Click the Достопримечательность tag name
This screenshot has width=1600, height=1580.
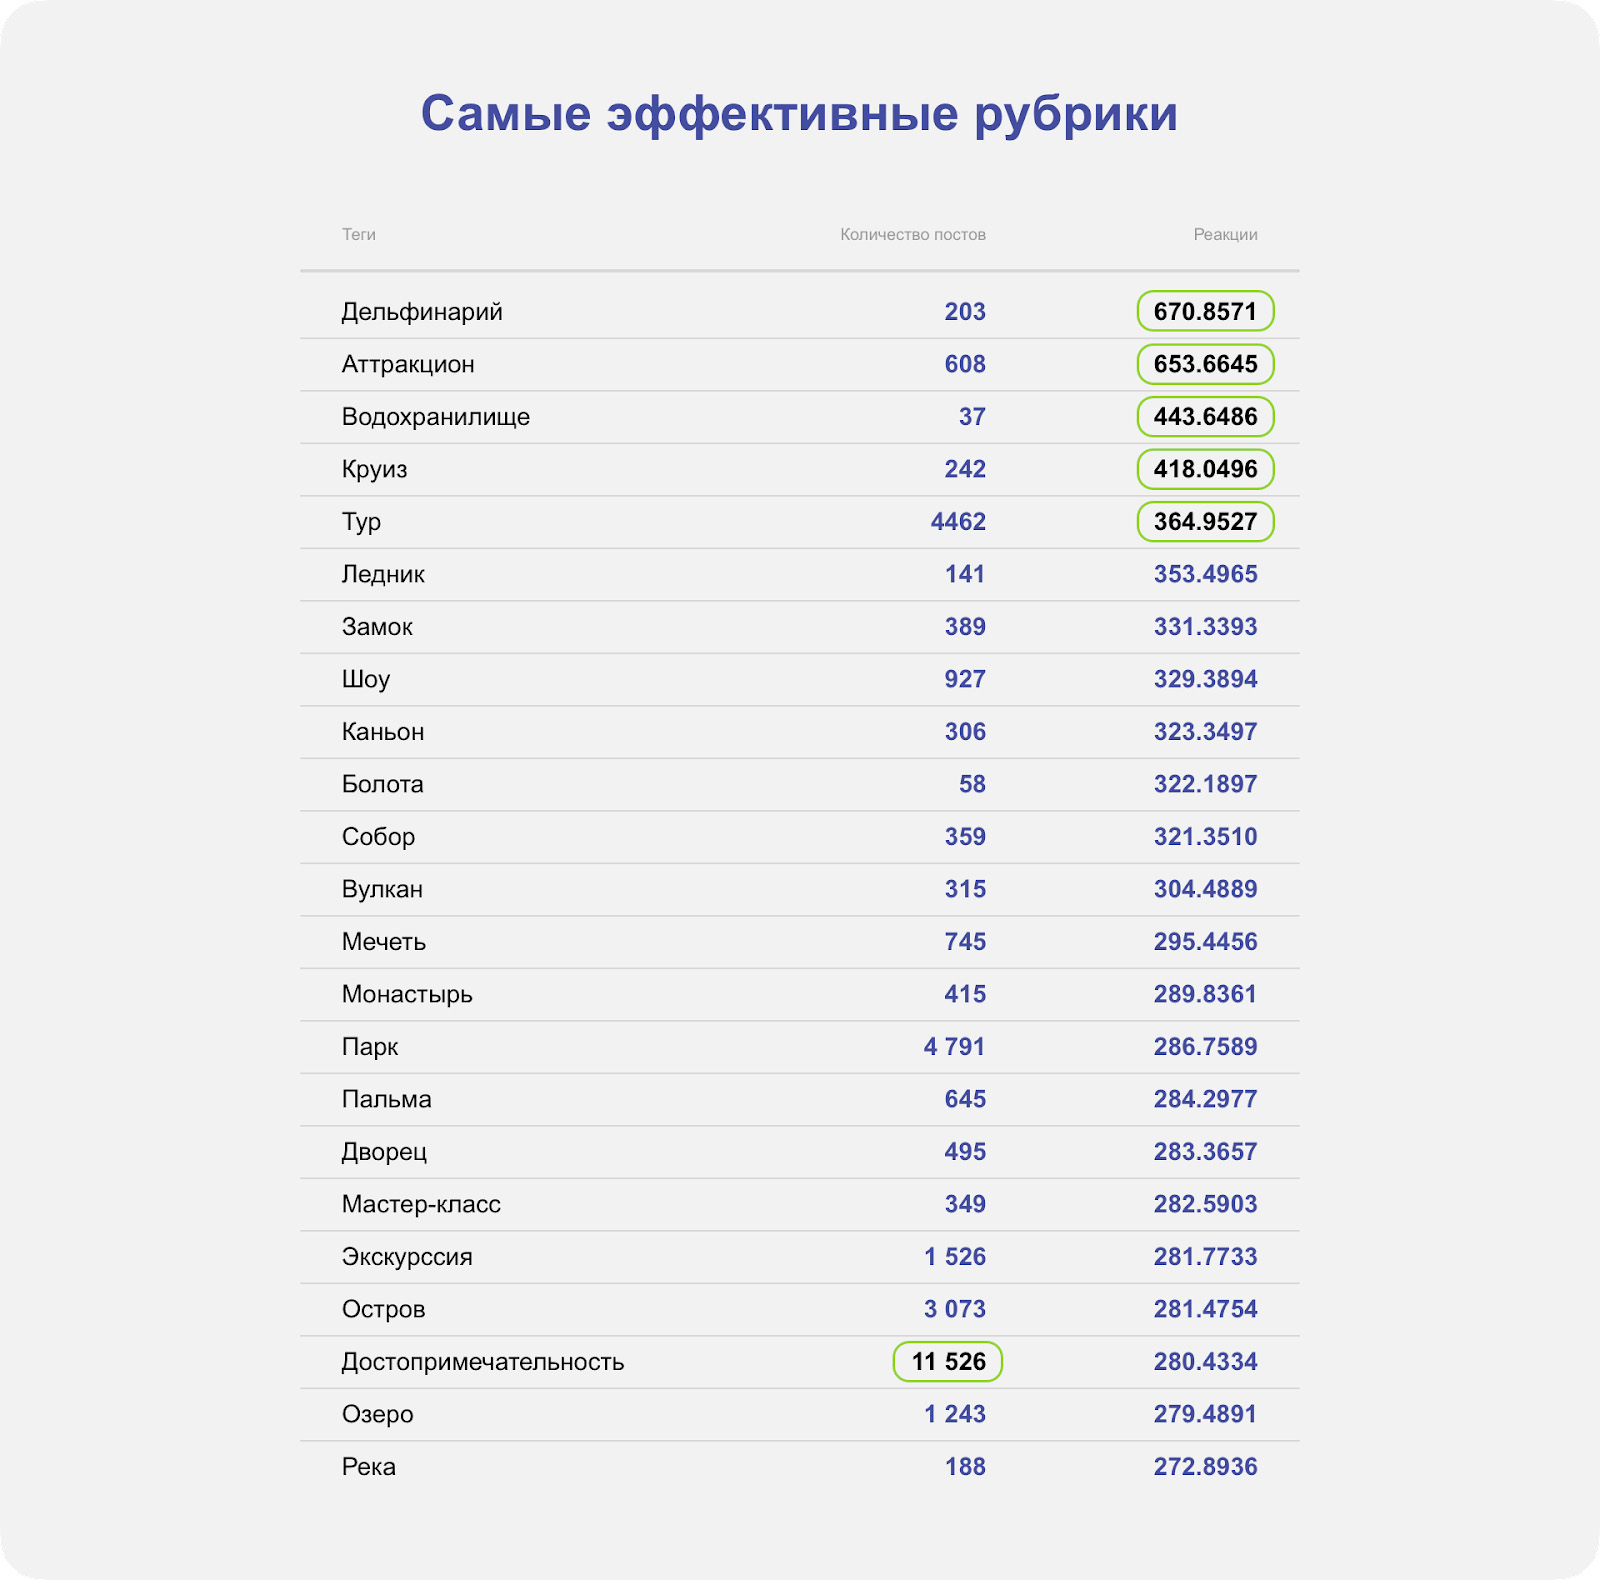483,1362
